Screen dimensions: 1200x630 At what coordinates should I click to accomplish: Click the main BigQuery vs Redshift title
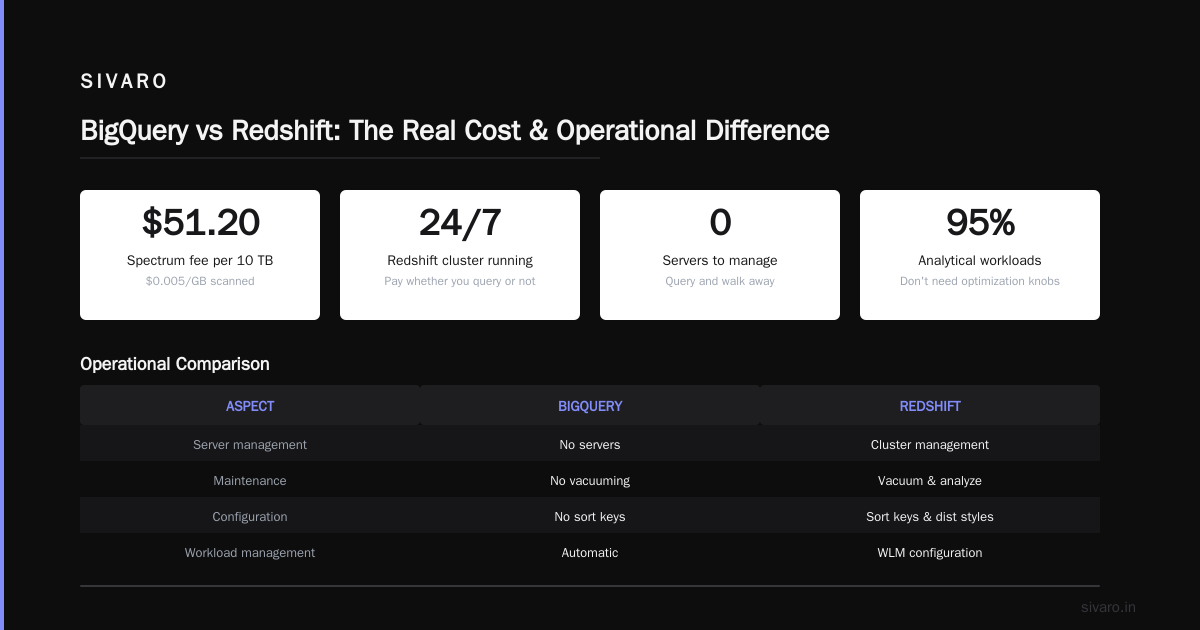(455, 130)
